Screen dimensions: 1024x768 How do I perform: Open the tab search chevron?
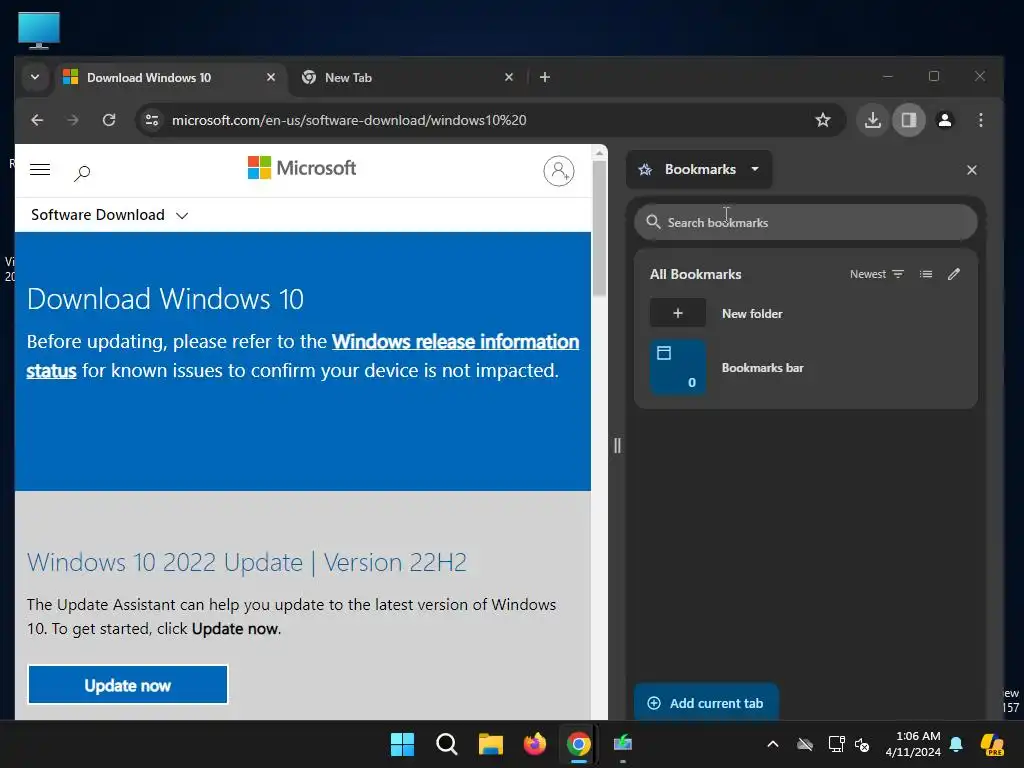pyautogui.click(x=35, y=77)
